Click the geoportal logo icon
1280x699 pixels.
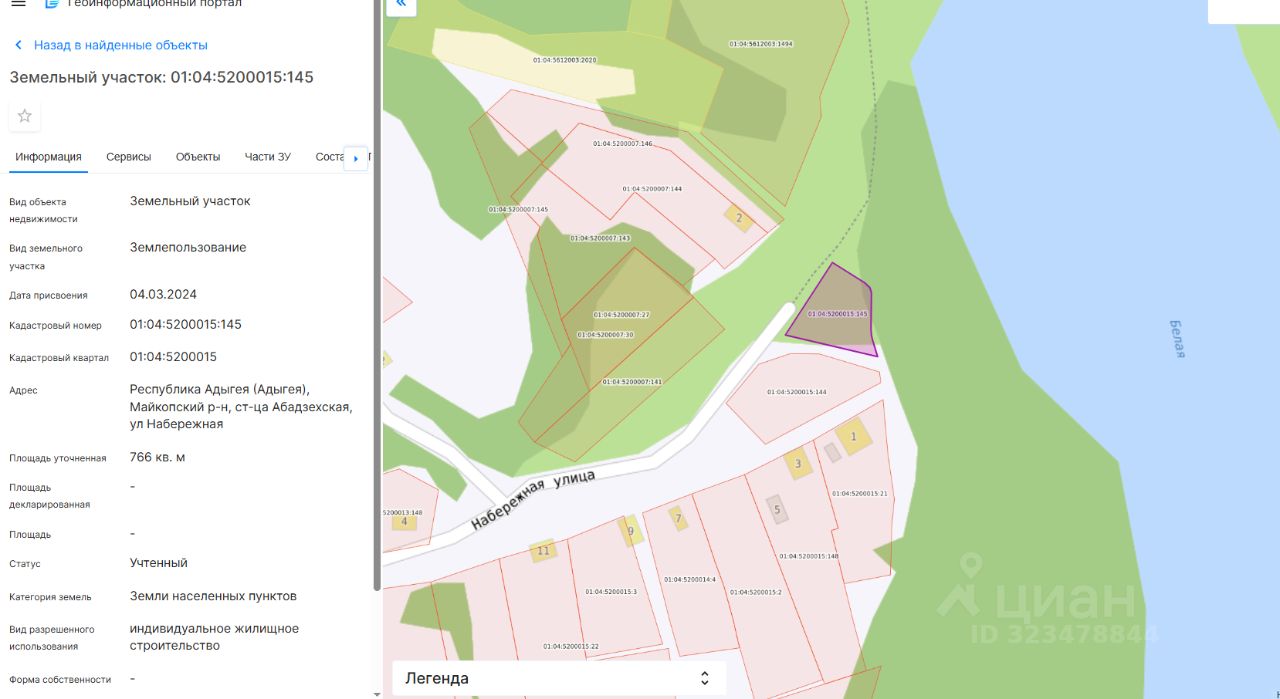52,4
